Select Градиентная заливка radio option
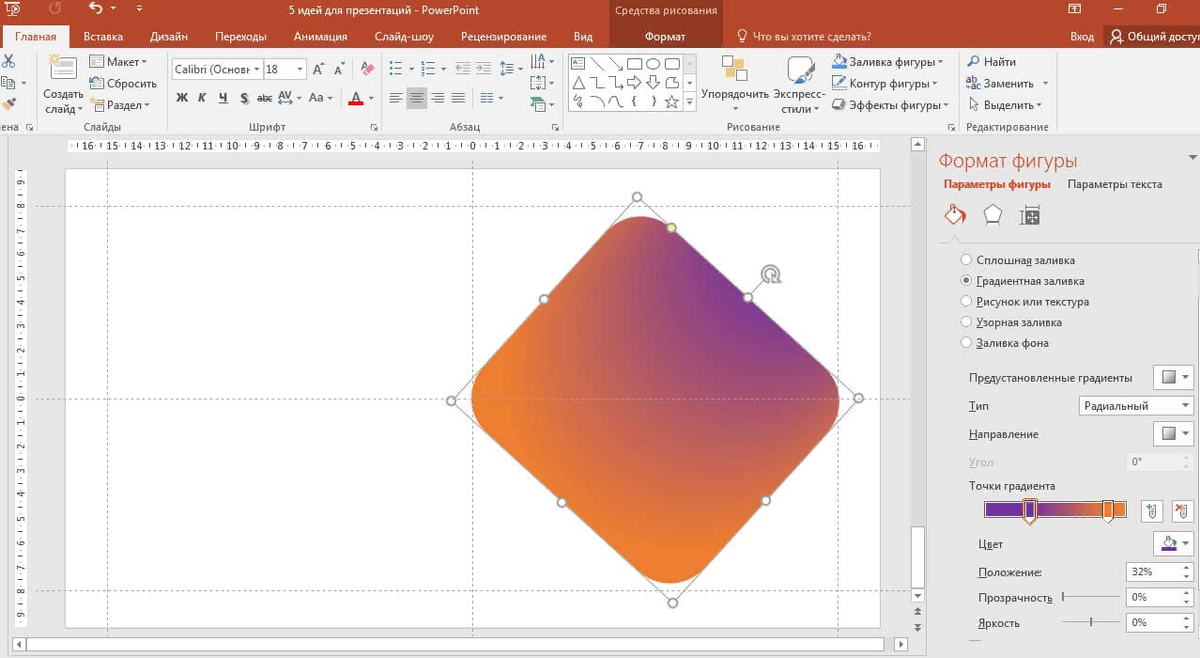The image size is (1200, 658). click(966, 281)
